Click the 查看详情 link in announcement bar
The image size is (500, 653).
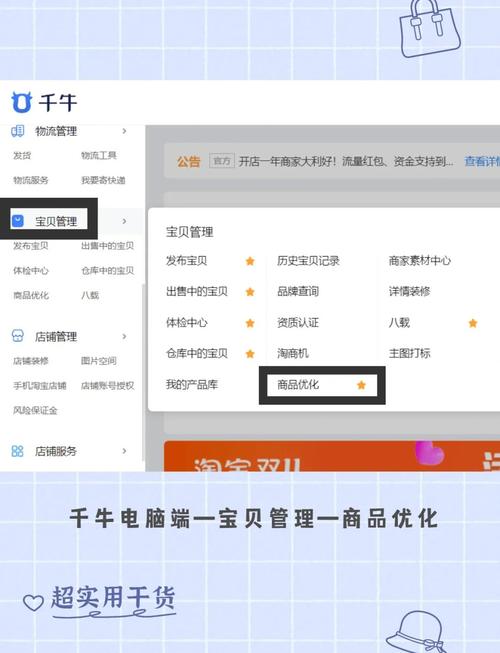[x=482, y=161]
